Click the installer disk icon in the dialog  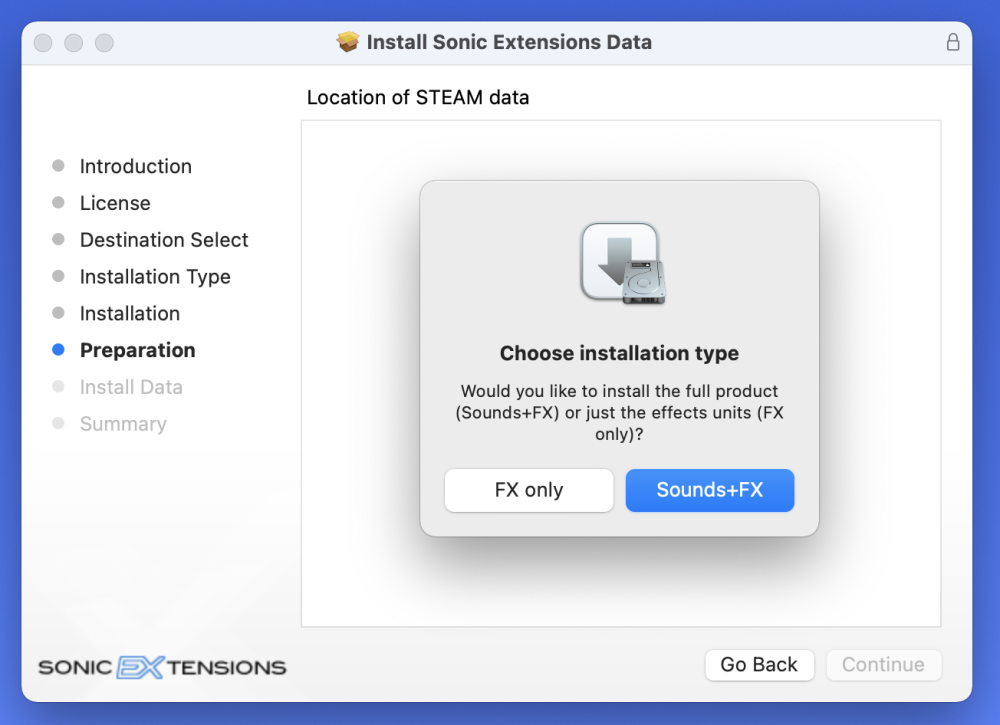point(622,263)
